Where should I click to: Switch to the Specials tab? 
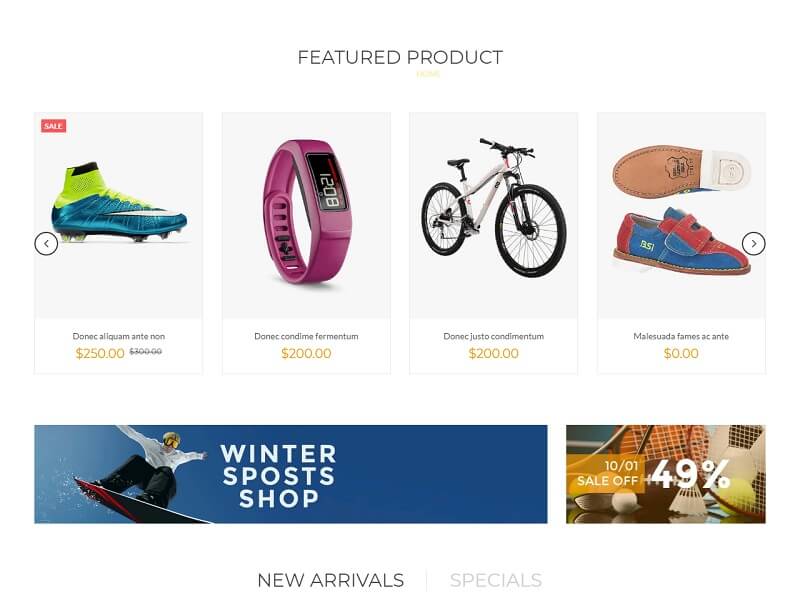tap(496, 581)
